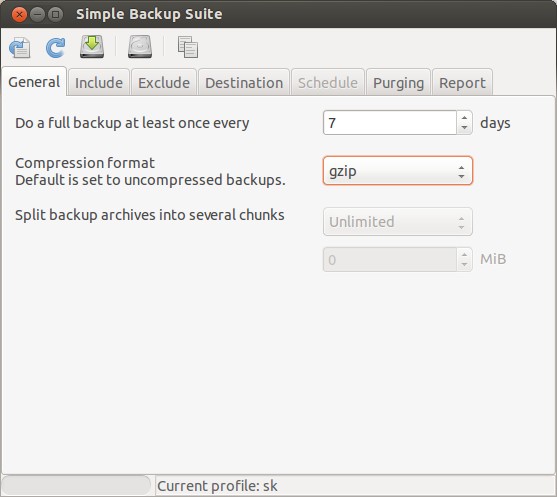Select the Purging tab
Image resolution: width=557 pixels, height=497 pixels.
coord(398,83)
